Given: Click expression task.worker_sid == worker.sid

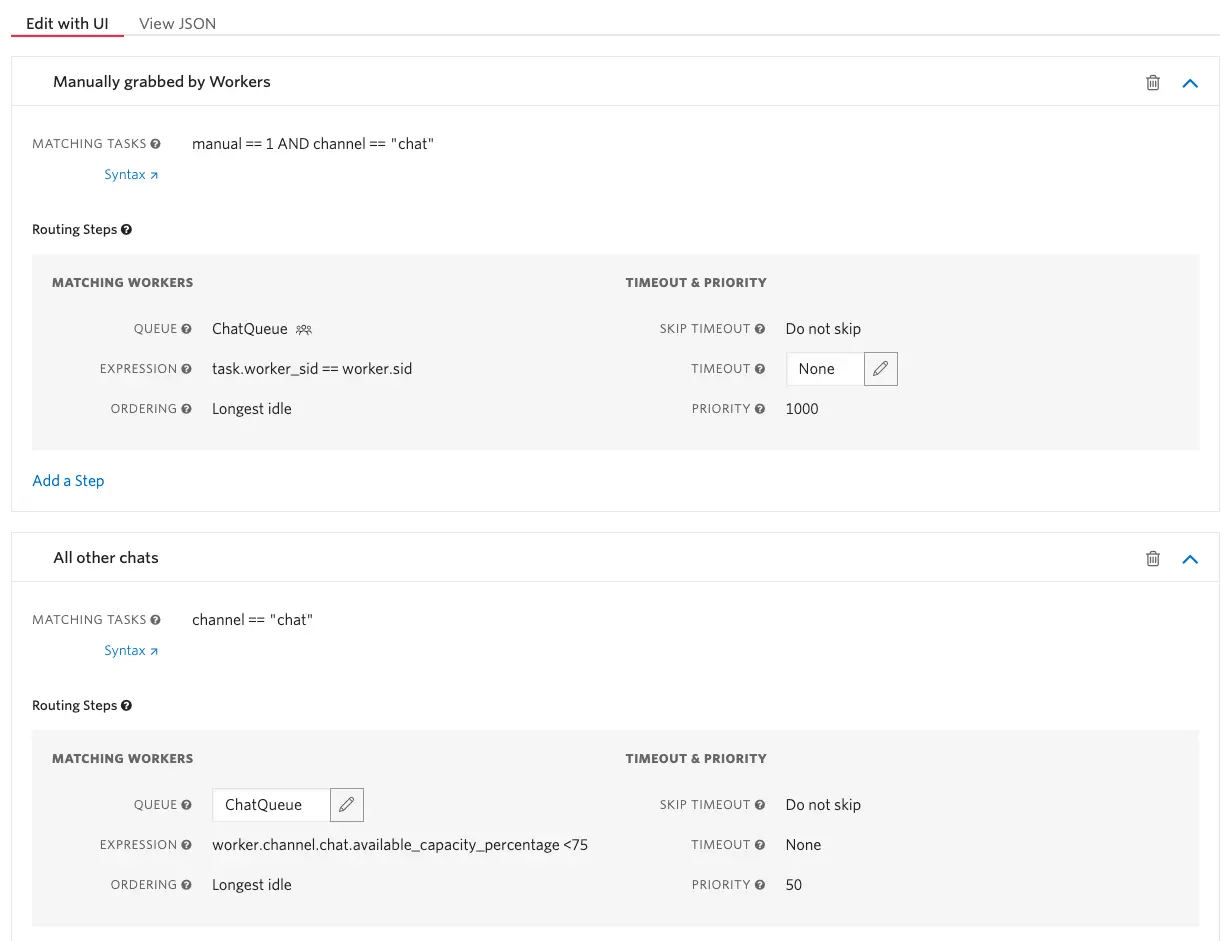Looking at the screenshot, I should (312, 369).
